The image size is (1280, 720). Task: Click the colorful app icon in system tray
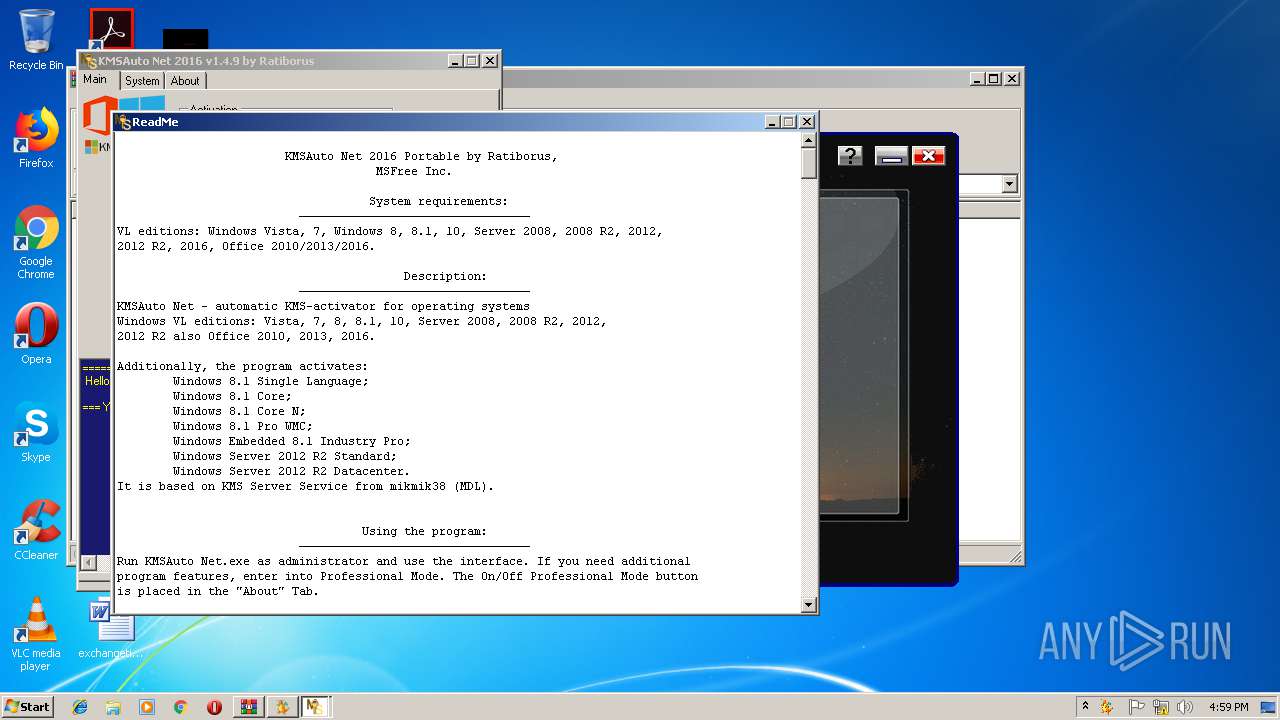(1108, 706)
